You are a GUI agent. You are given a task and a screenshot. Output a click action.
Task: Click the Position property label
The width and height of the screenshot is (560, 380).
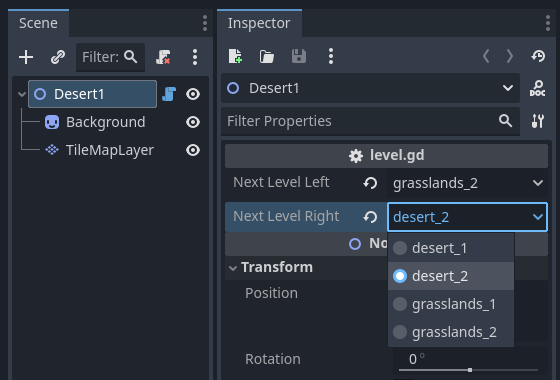271,293
